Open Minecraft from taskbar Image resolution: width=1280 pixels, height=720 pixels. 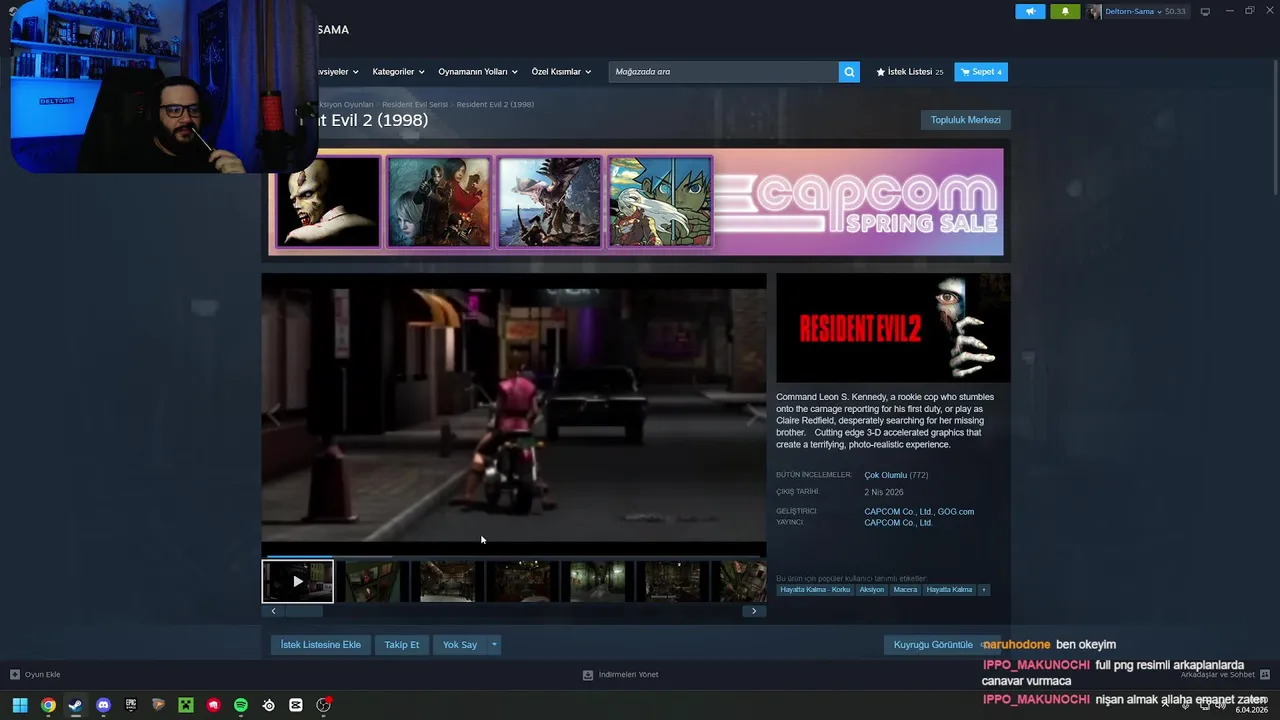click(186, 705)
